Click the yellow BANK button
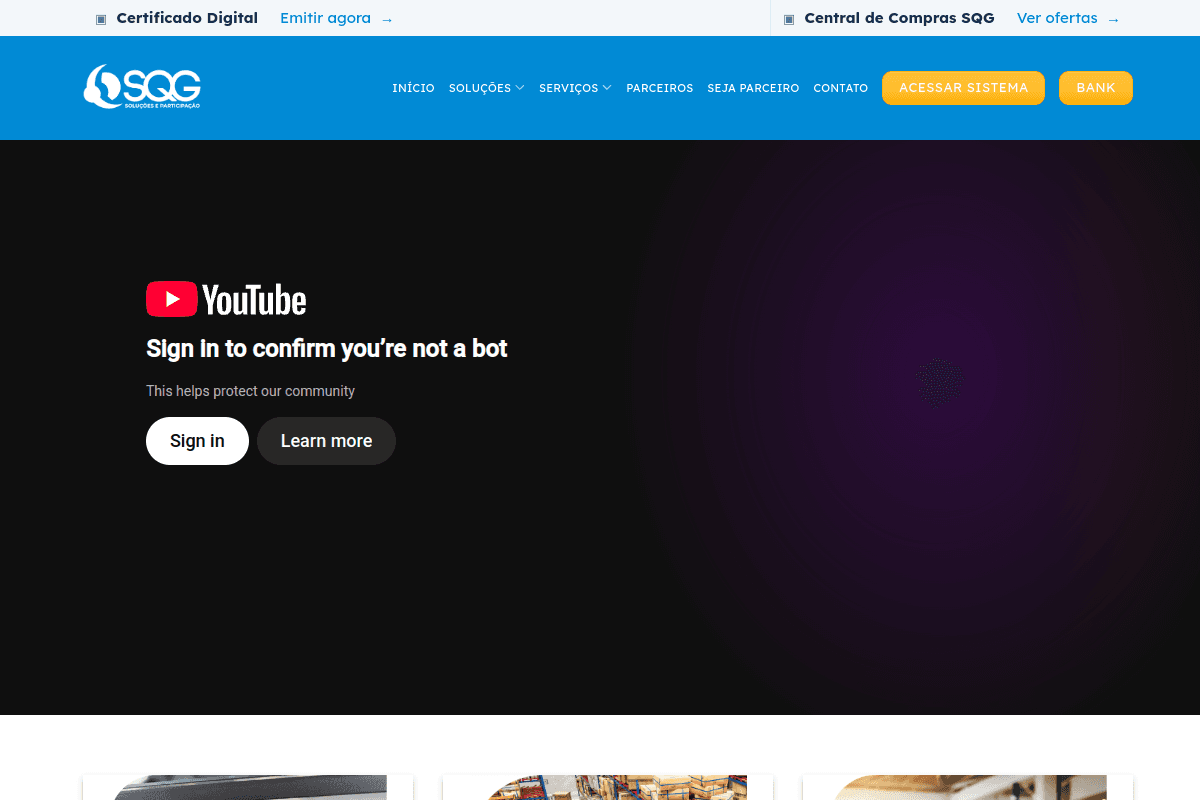 pos(1096,88)
